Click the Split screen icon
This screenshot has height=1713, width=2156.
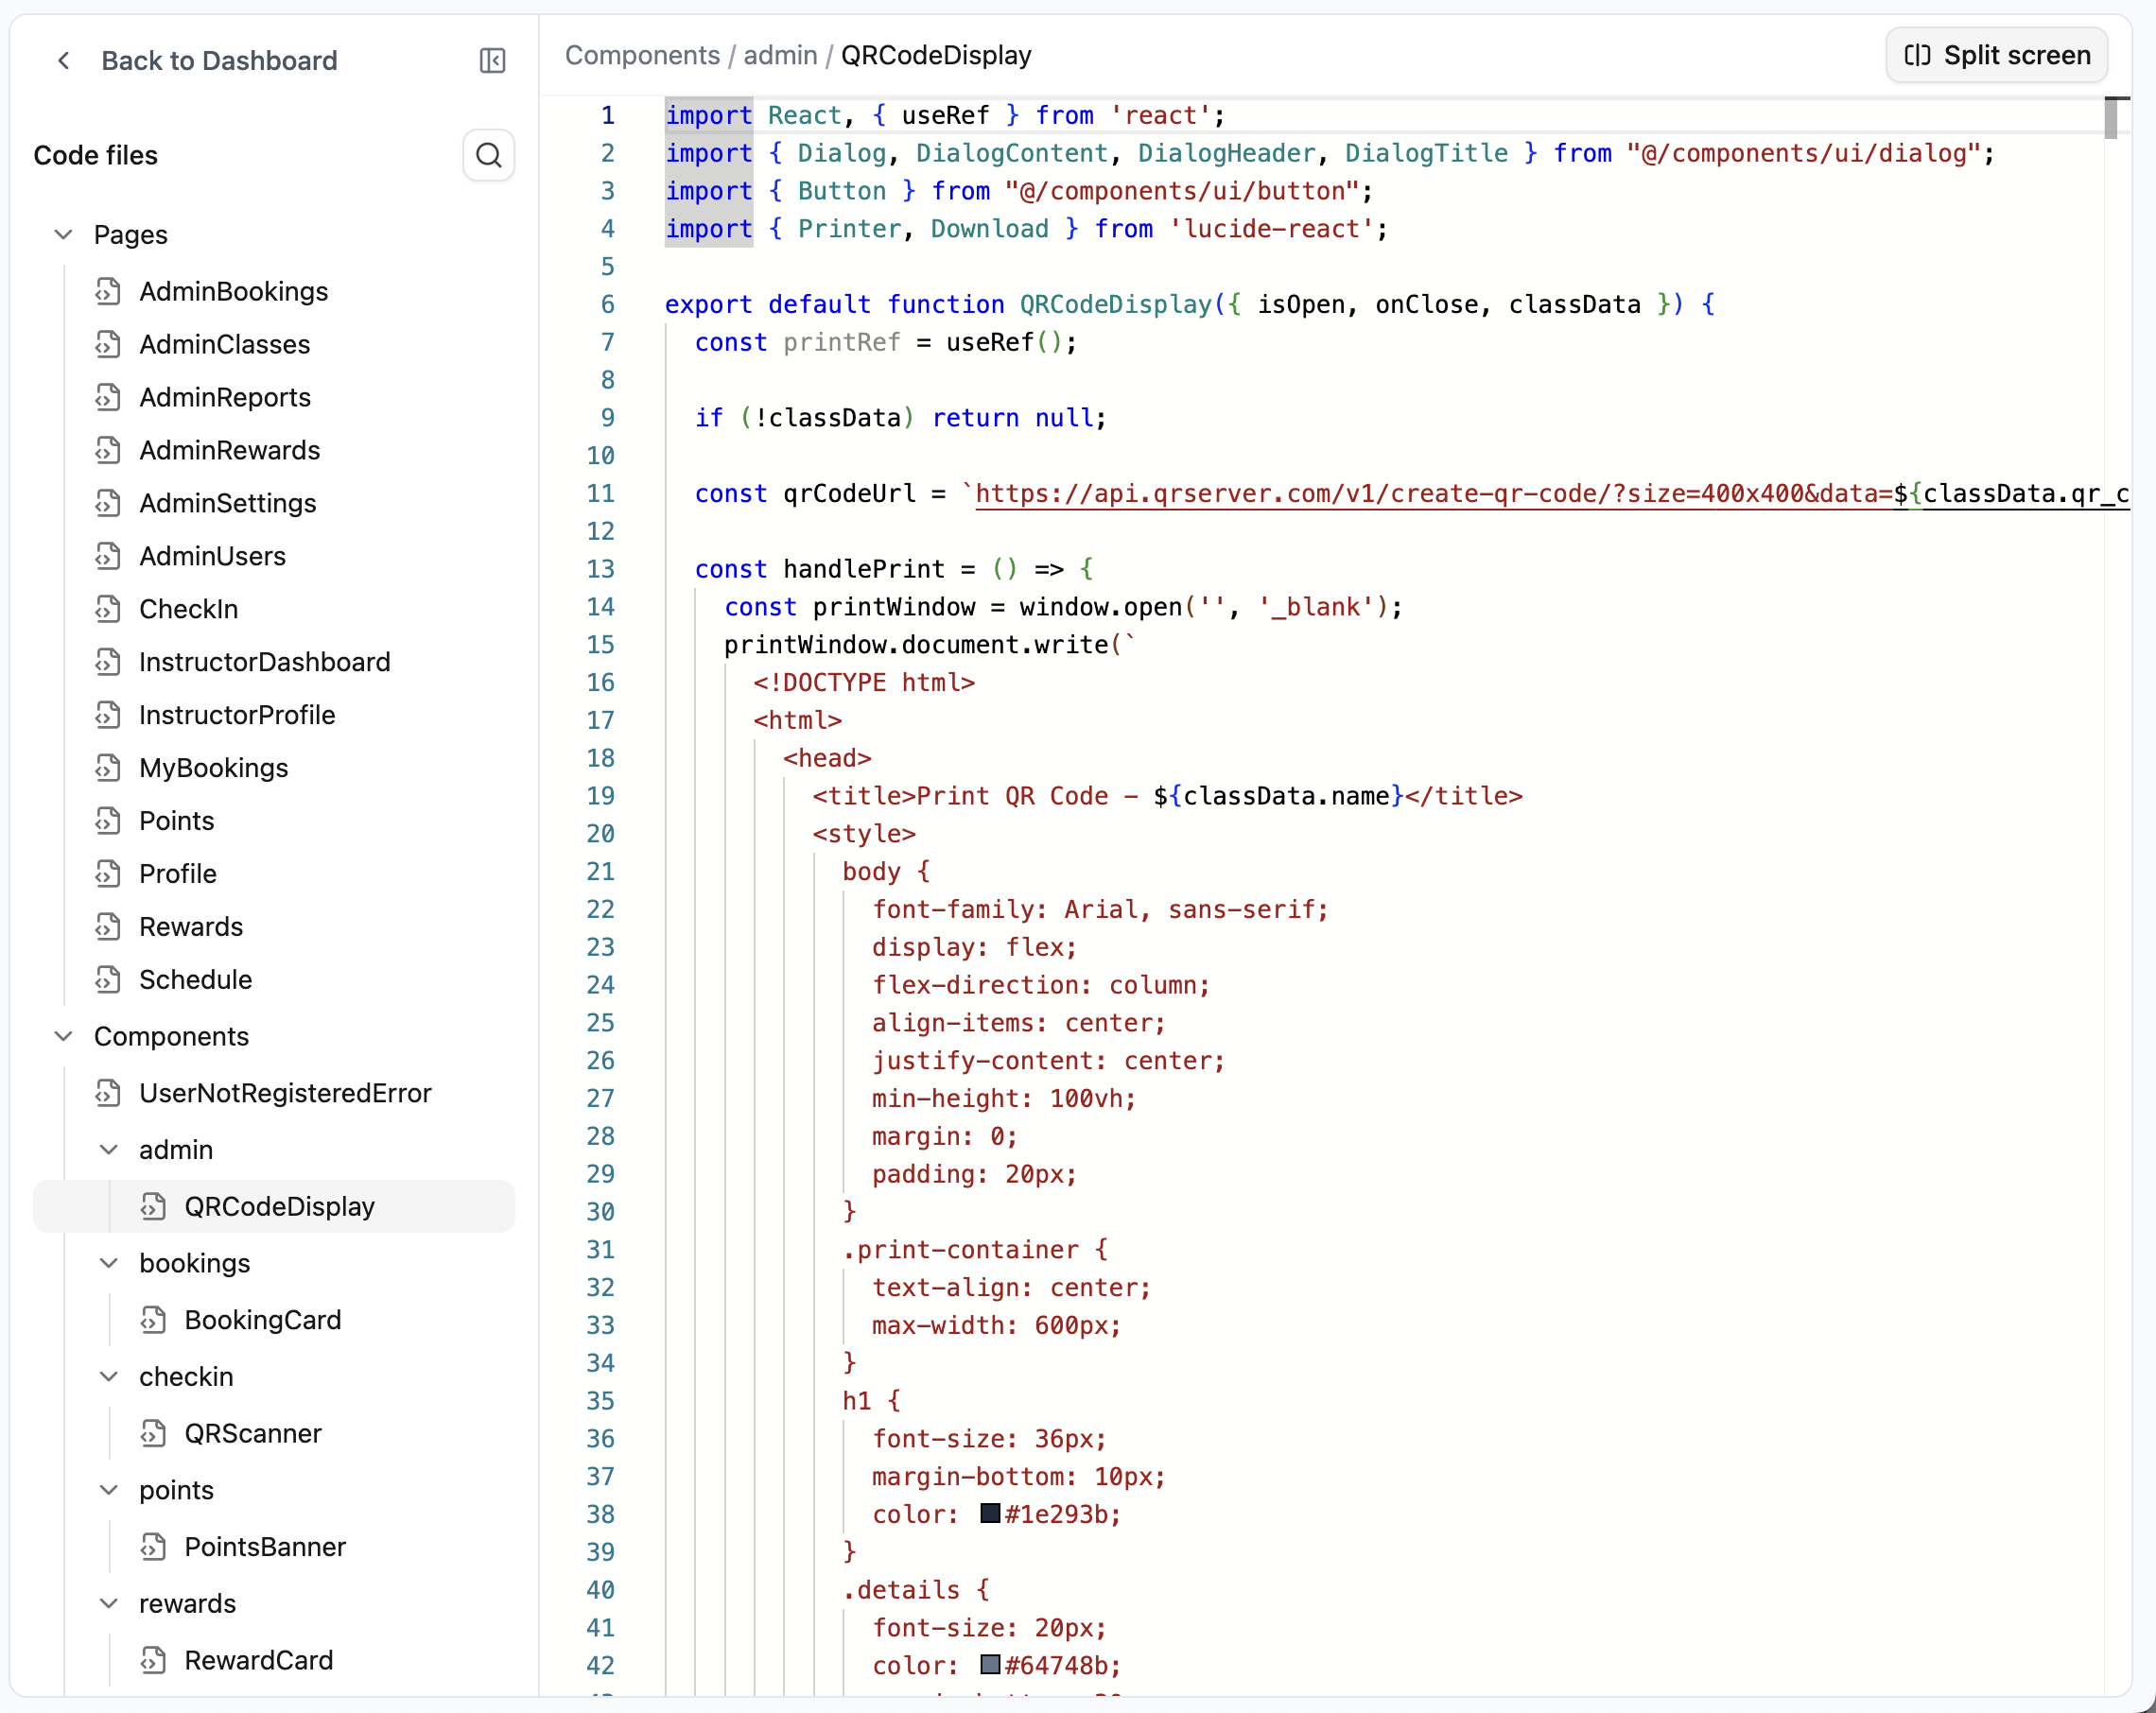tap(1919, 56)
